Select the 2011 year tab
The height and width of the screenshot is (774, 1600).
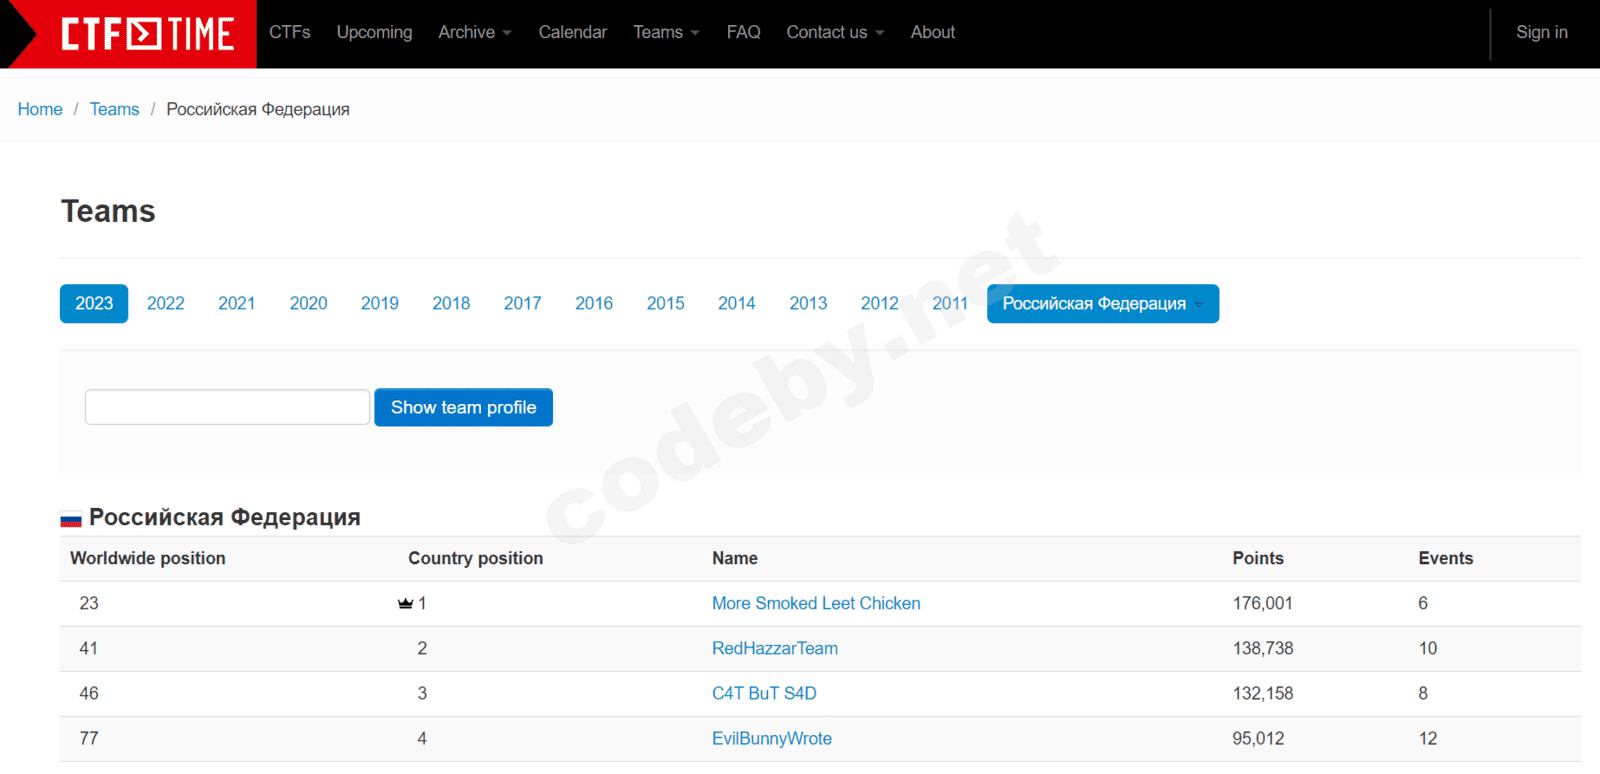click(949, 304)
